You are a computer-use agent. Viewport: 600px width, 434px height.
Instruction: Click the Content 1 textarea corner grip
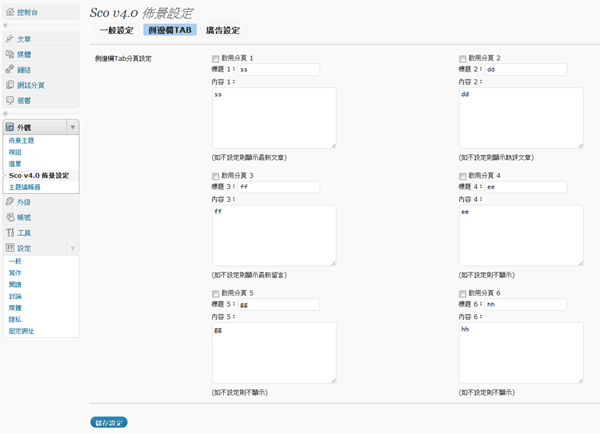pyautogui.click(x=334, y=145)
